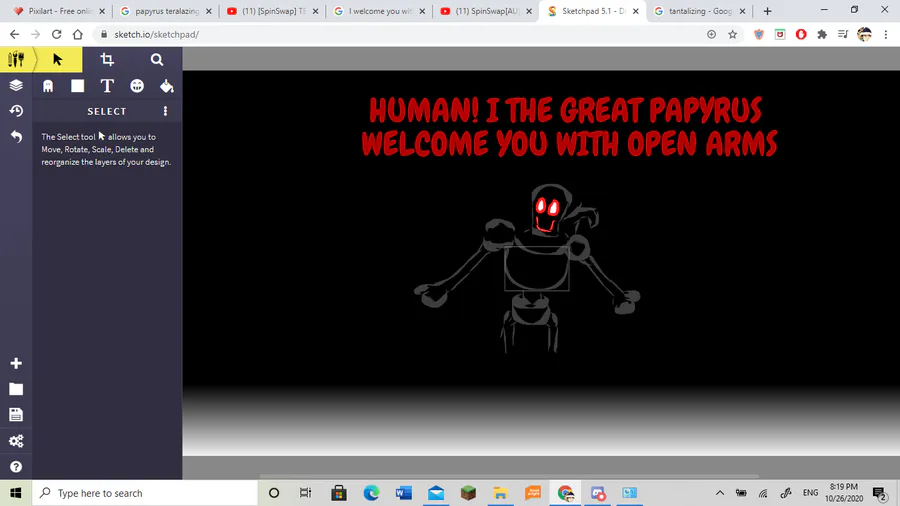This screenshot has height=506, width=900.
Task: Open Select tool three-dot options menu
Action: point(165,111)
